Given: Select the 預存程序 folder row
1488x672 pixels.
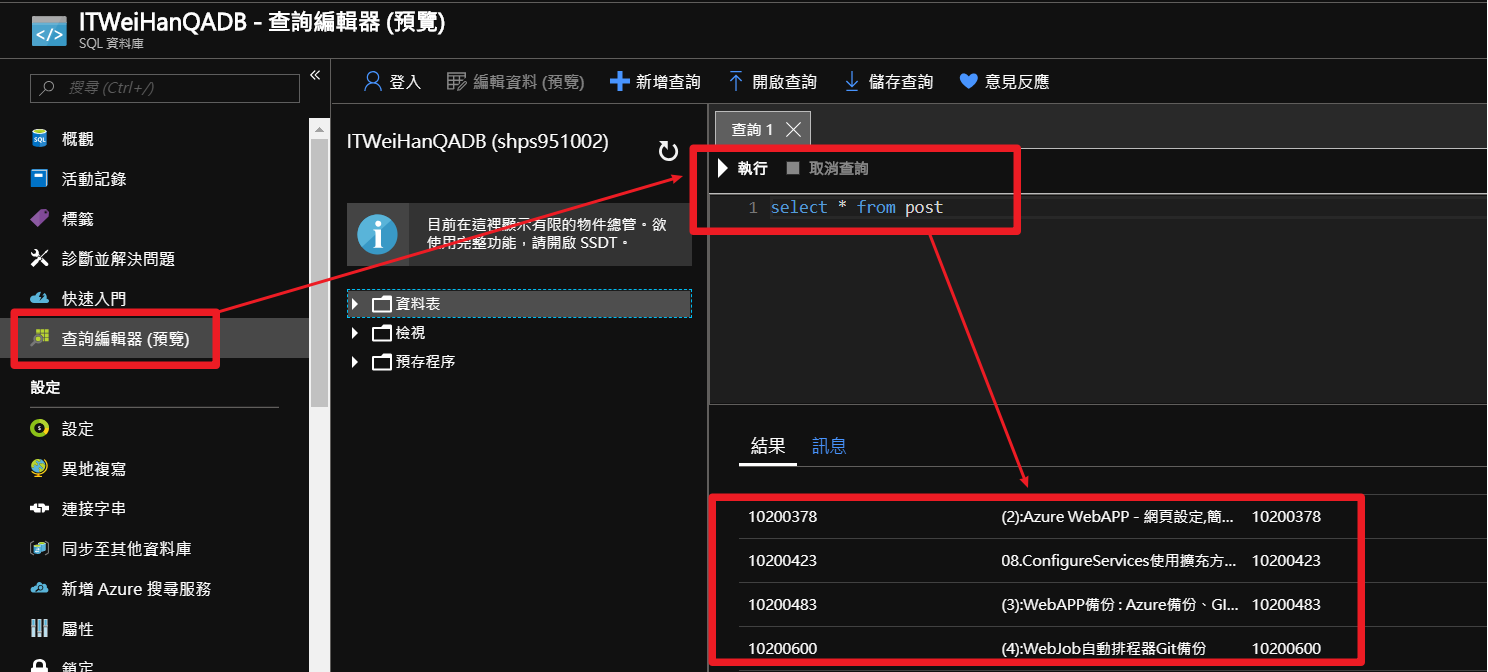Looking at the screenshot, I should pos(519,362).
